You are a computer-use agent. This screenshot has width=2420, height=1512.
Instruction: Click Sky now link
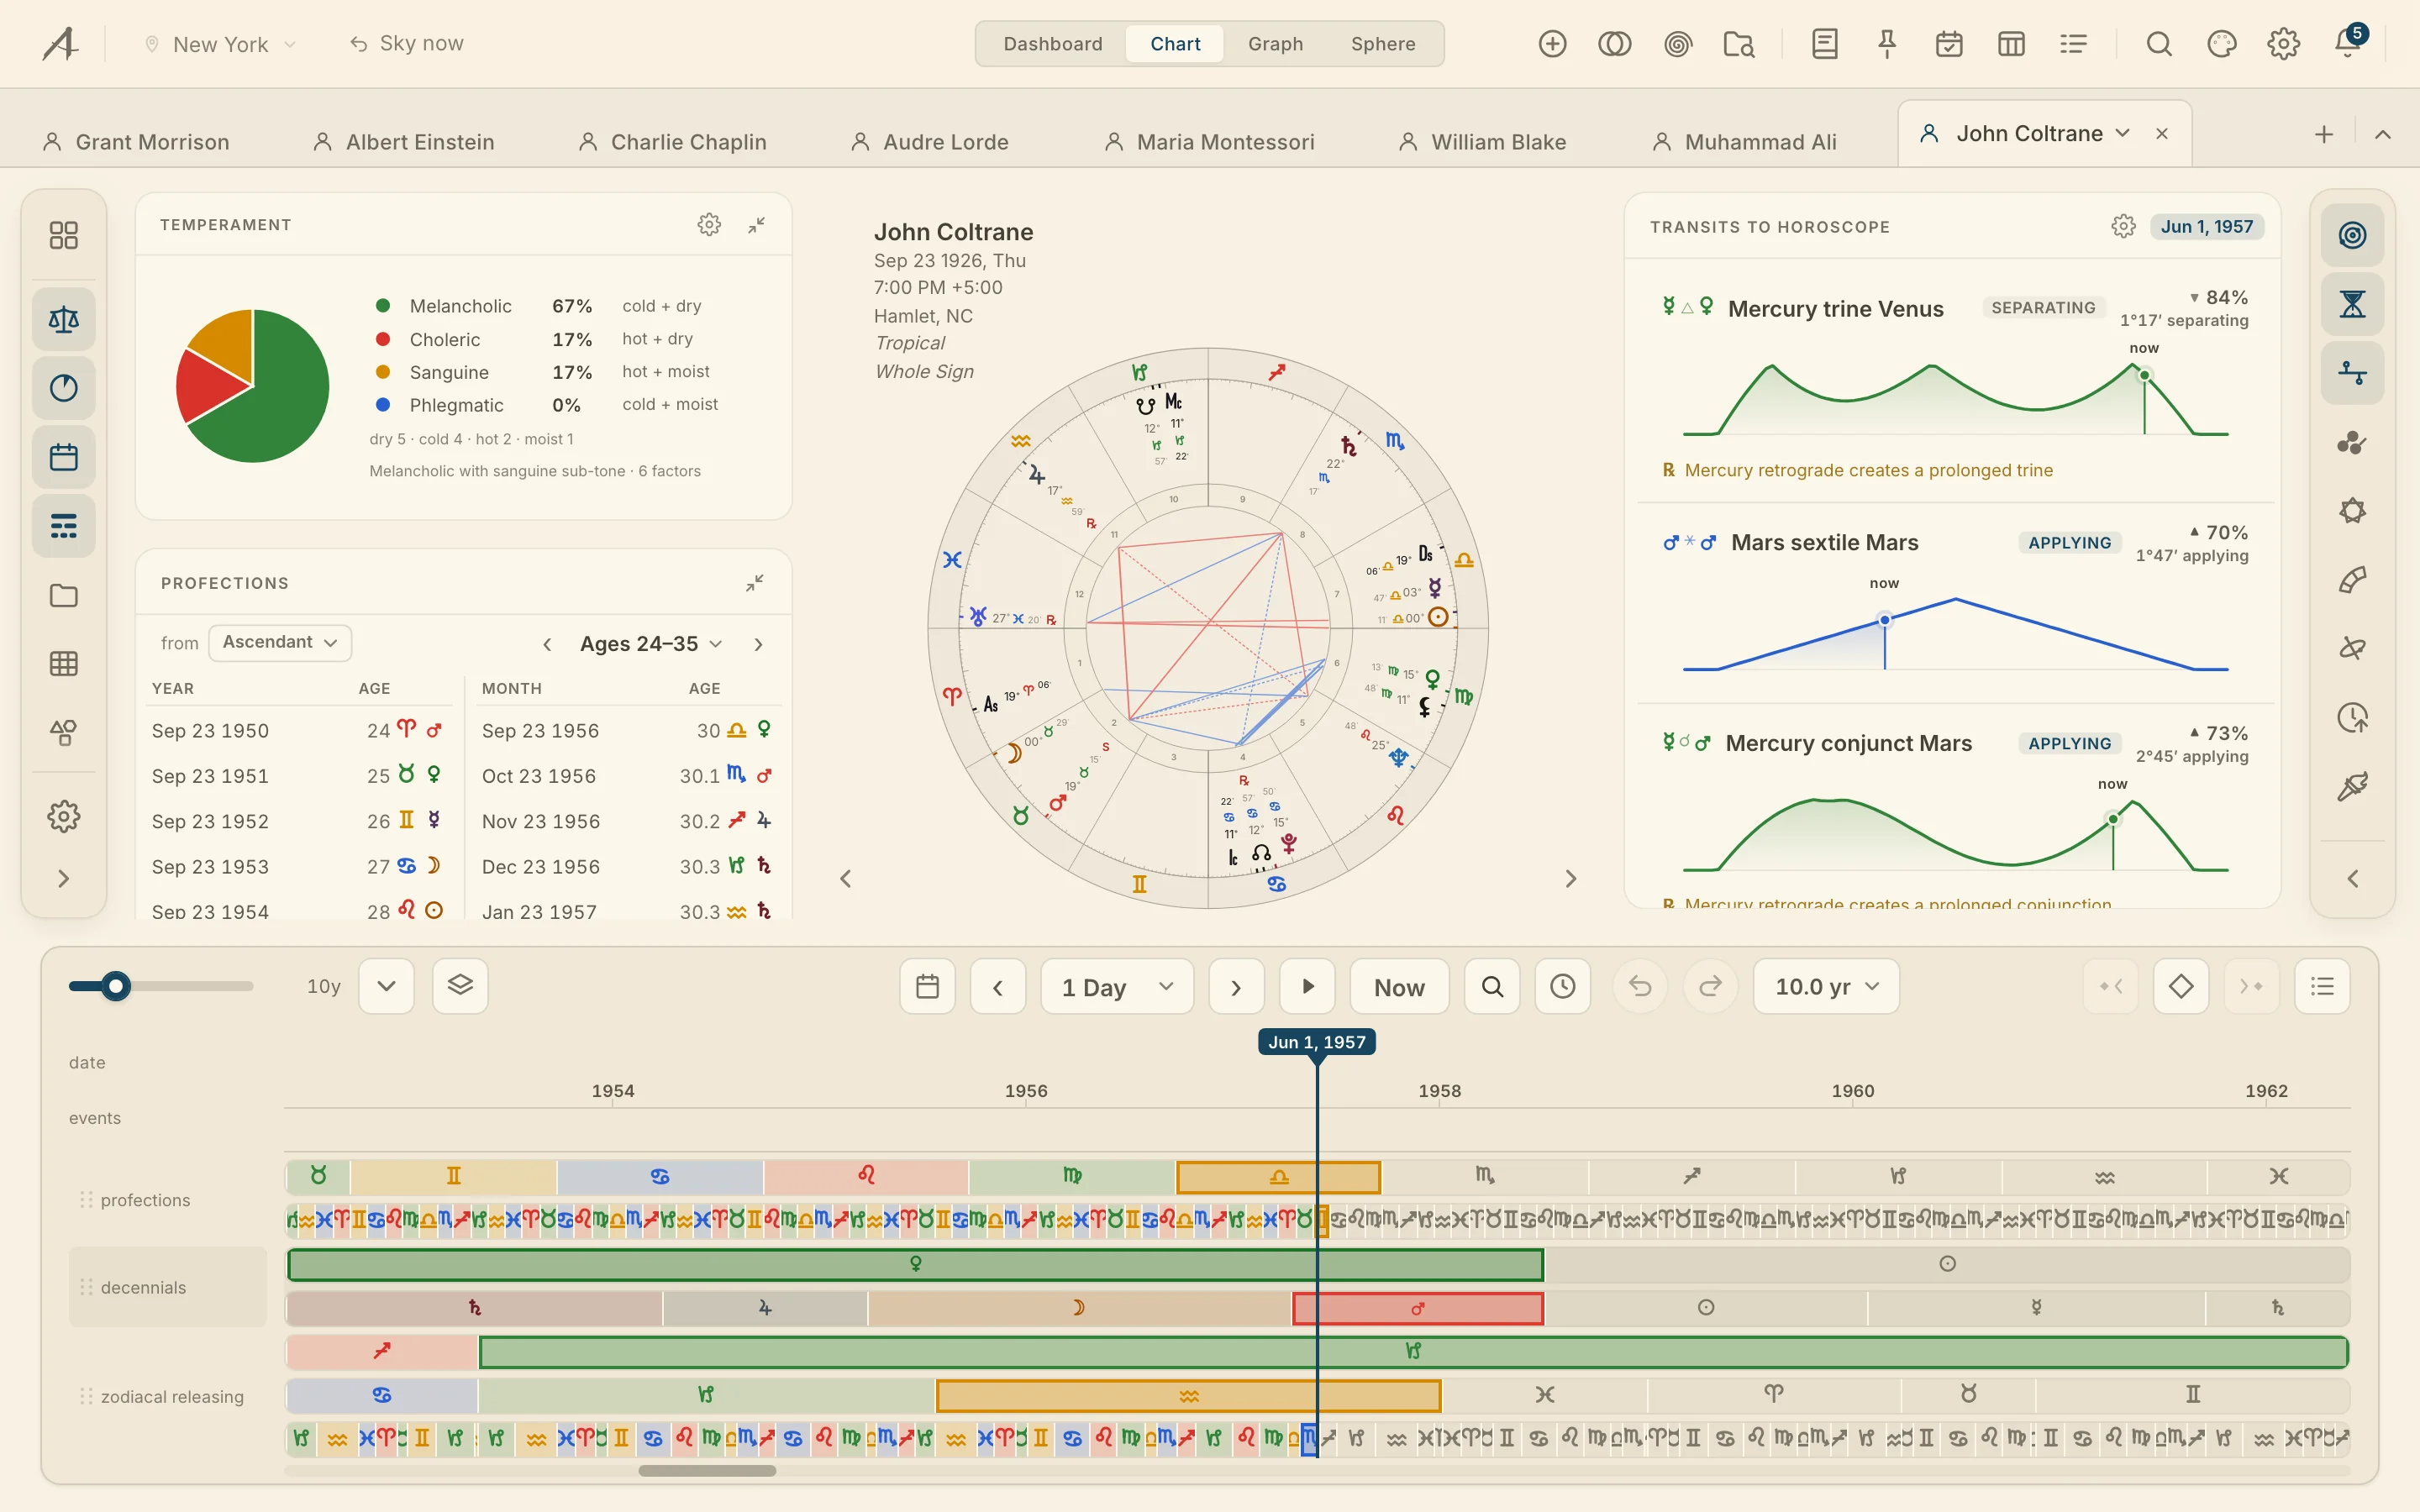pos(406,44)
